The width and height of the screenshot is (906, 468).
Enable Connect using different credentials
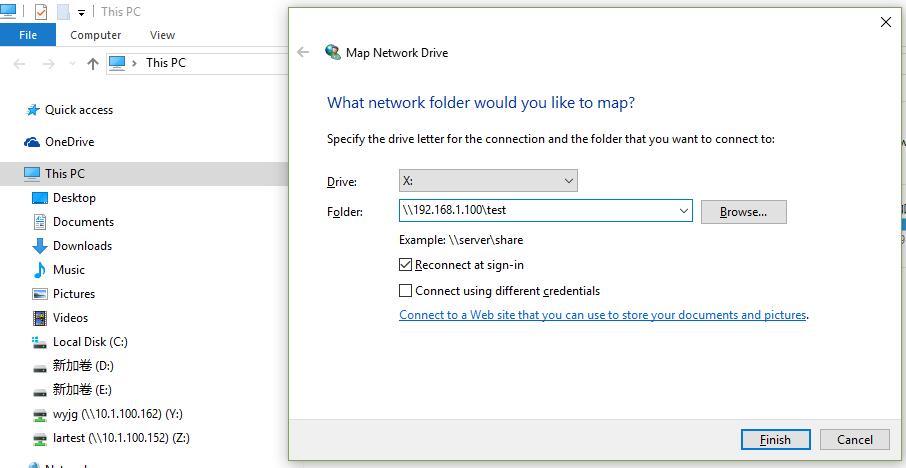405,291
